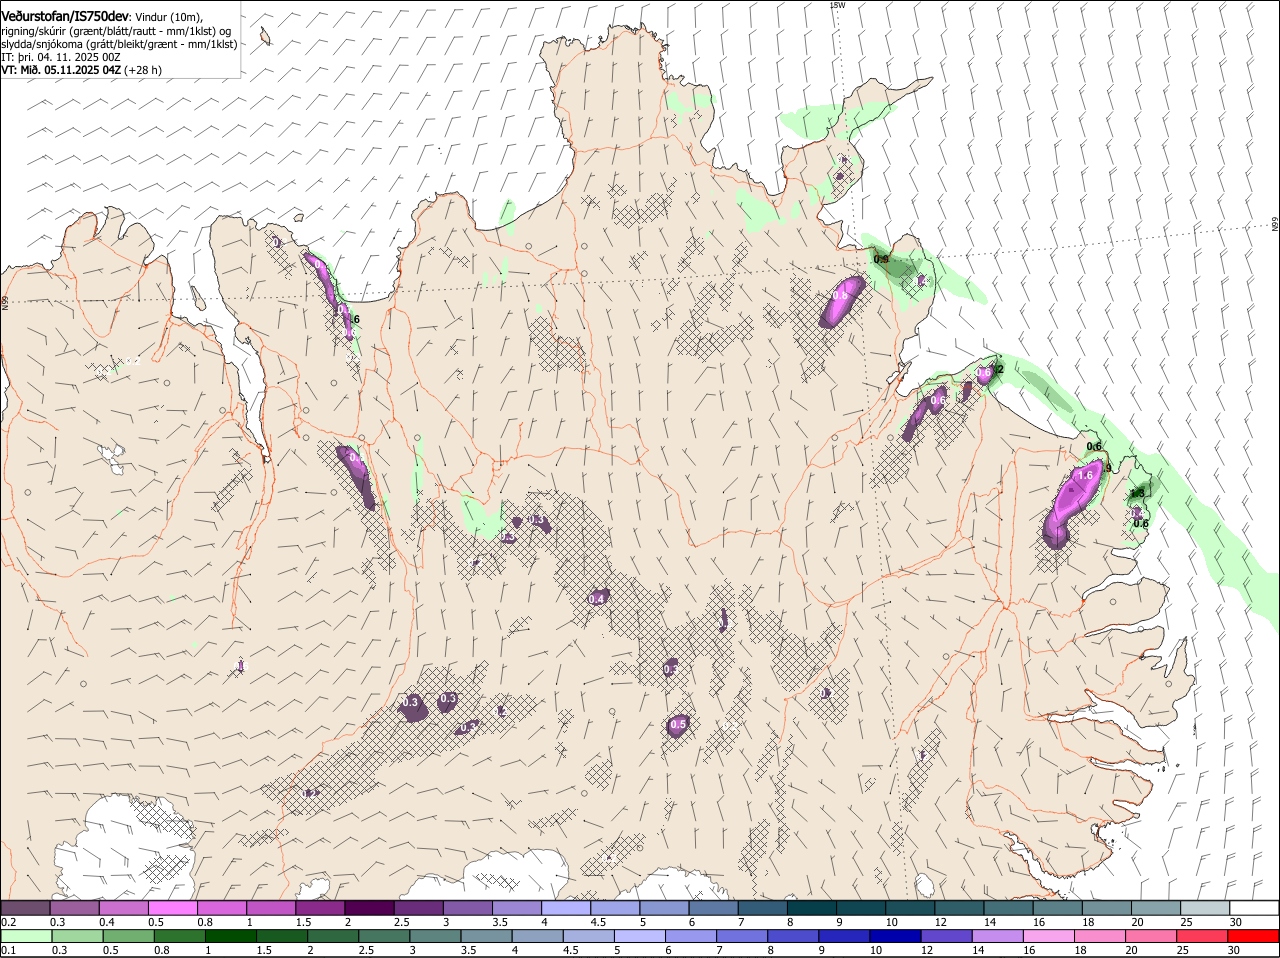Viewport: 1280px width, 958px height.
Task: Click the black 1.3 rain value on the map
Action: pos(1137,492)
